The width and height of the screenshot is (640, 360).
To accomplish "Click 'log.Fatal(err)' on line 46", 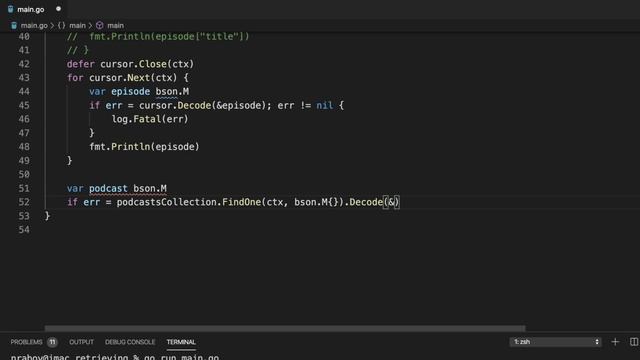I will (150, 119).
